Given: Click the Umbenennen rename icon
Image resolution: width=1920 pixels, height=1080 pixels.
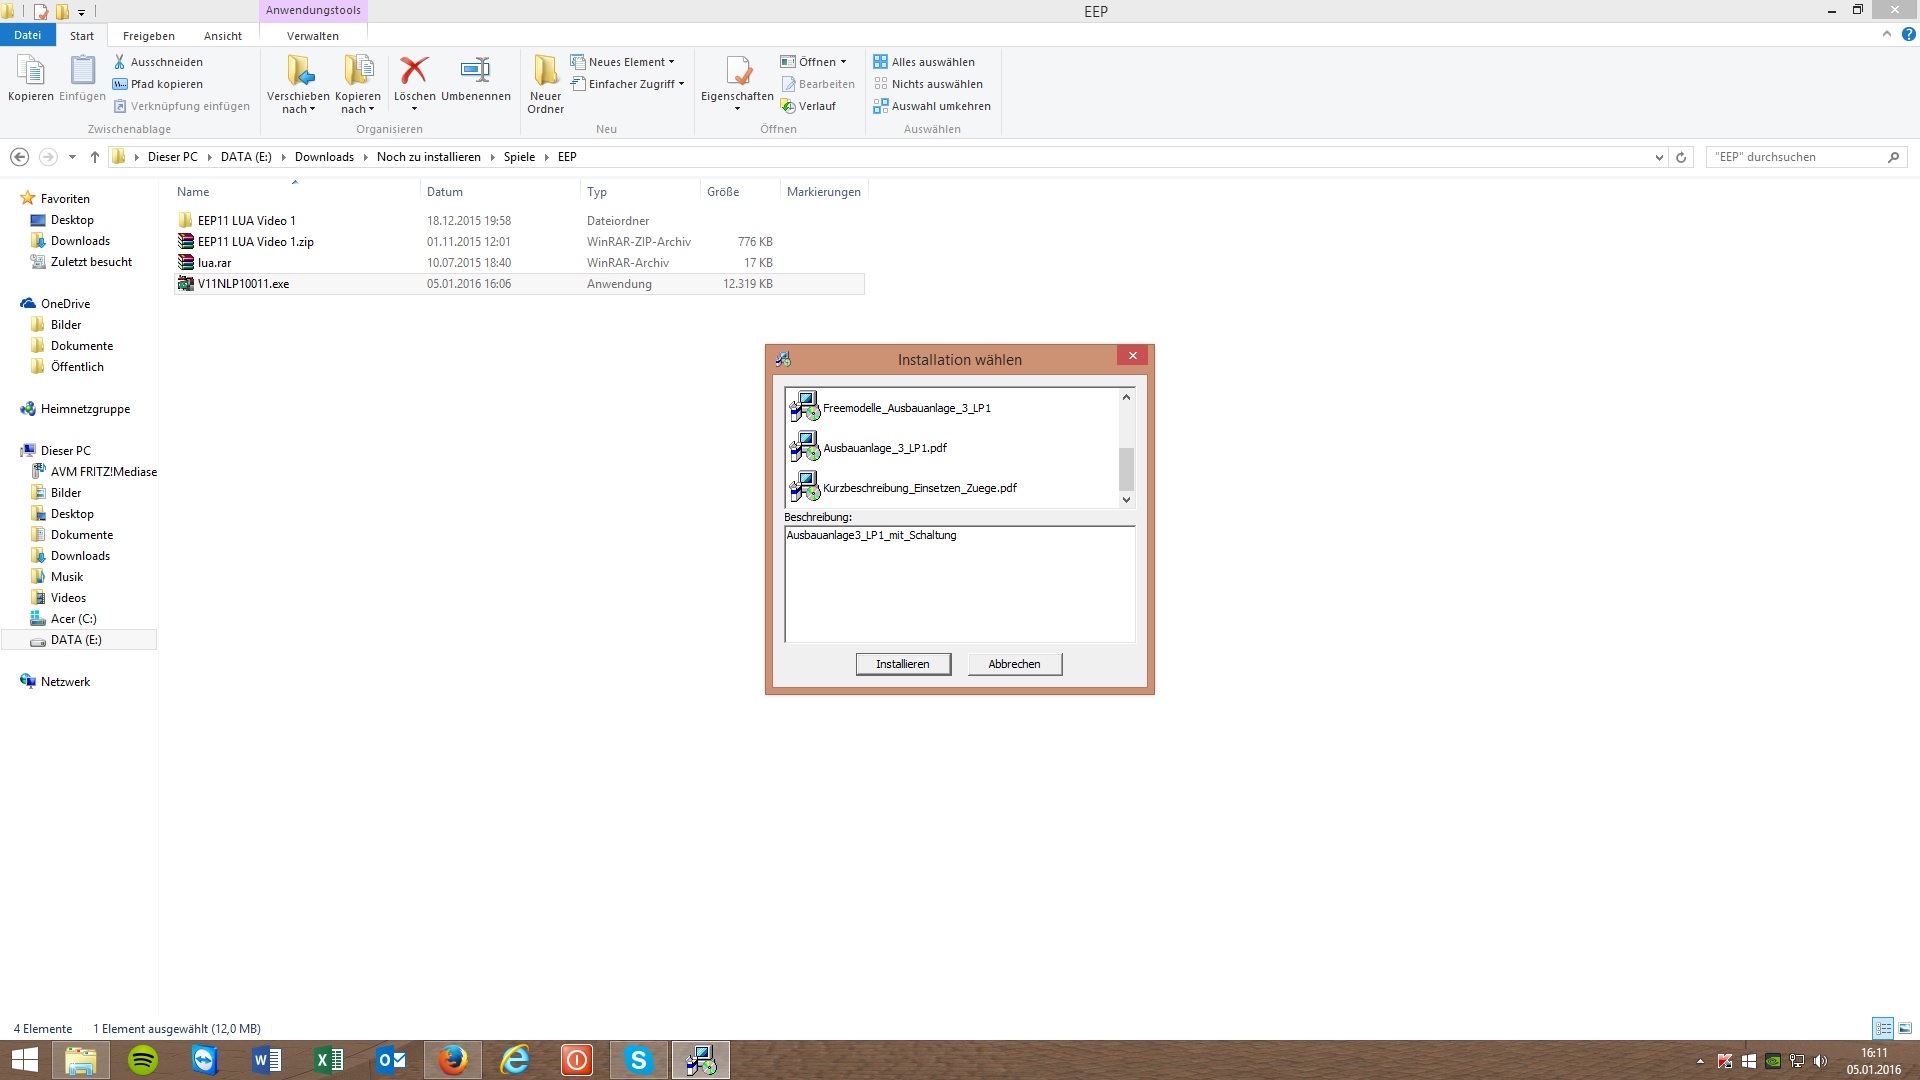Looking at the screenshot, I should click(x=475, y=70).
